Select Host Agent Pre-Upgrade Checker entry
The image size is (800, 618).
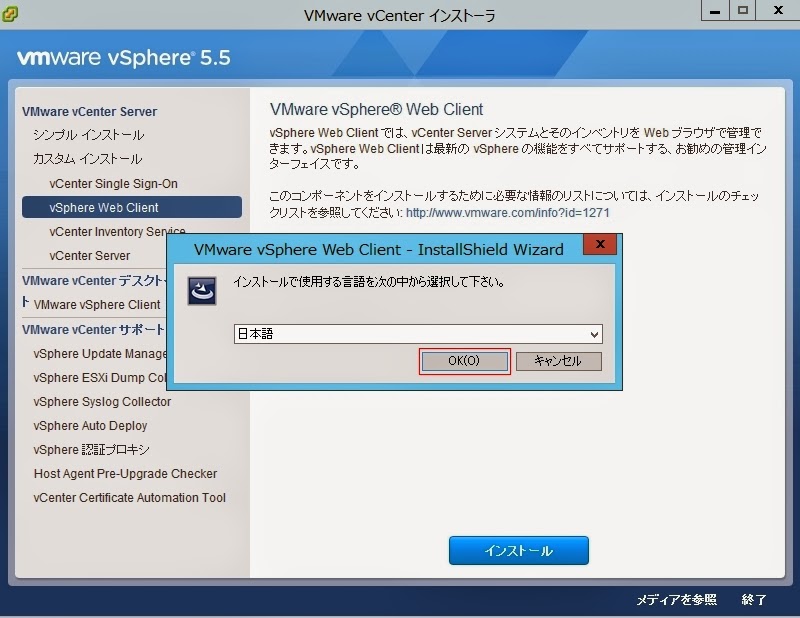click(125, 474)
